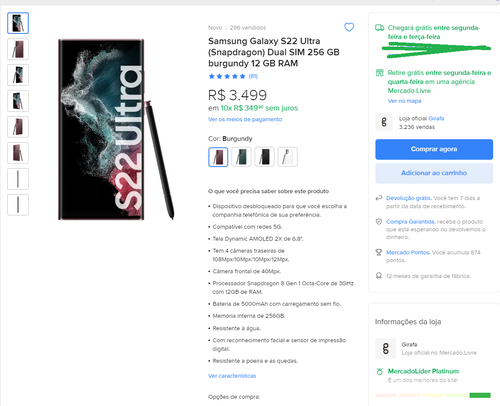Select the black color variant

coord(264,157)
